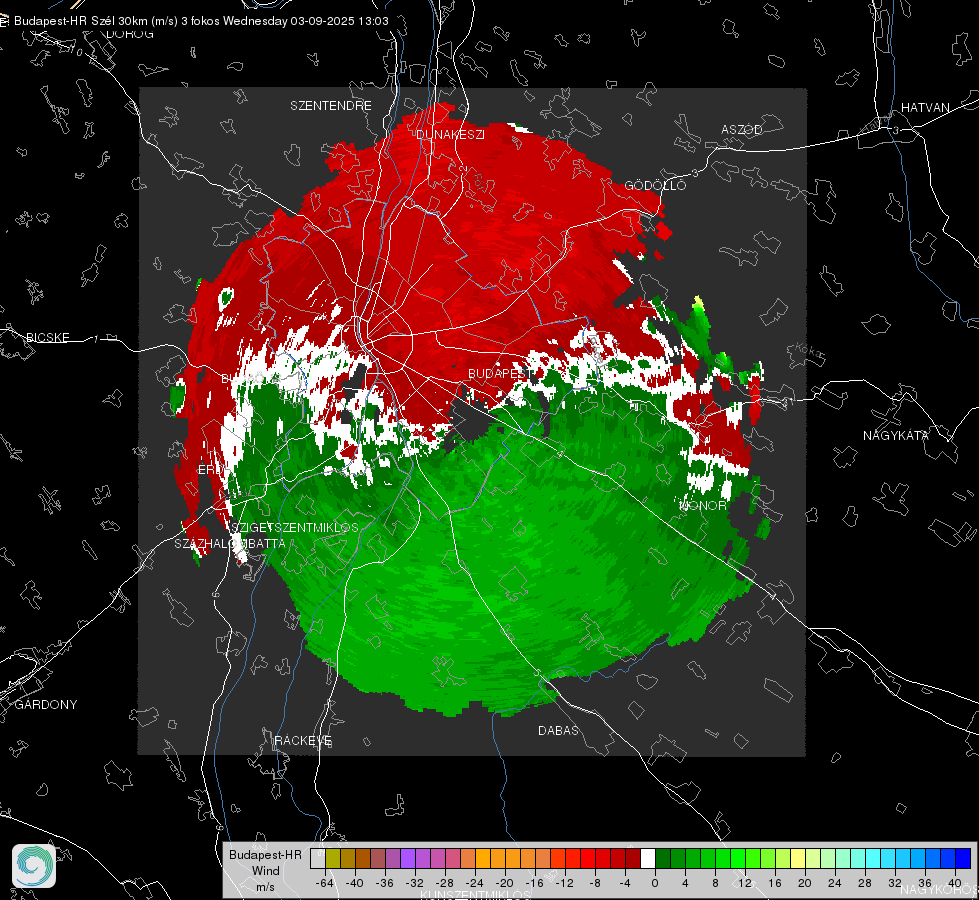Pick the pale yellow swatch beside the 20 tick
This screenshot has width=979, height=900.
tap(798, 859)
